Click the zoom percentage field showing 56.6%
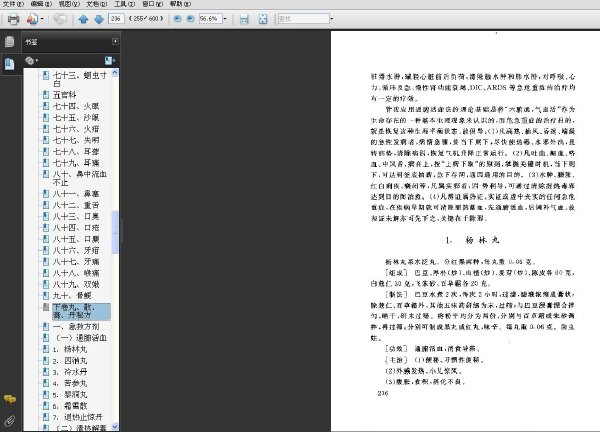Viewport: 600px width, 432px height. click(210, 18)
